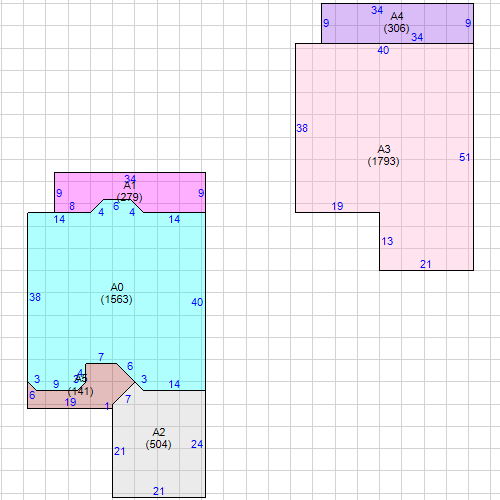Select the A3 (1793) area label

point(384,155)
